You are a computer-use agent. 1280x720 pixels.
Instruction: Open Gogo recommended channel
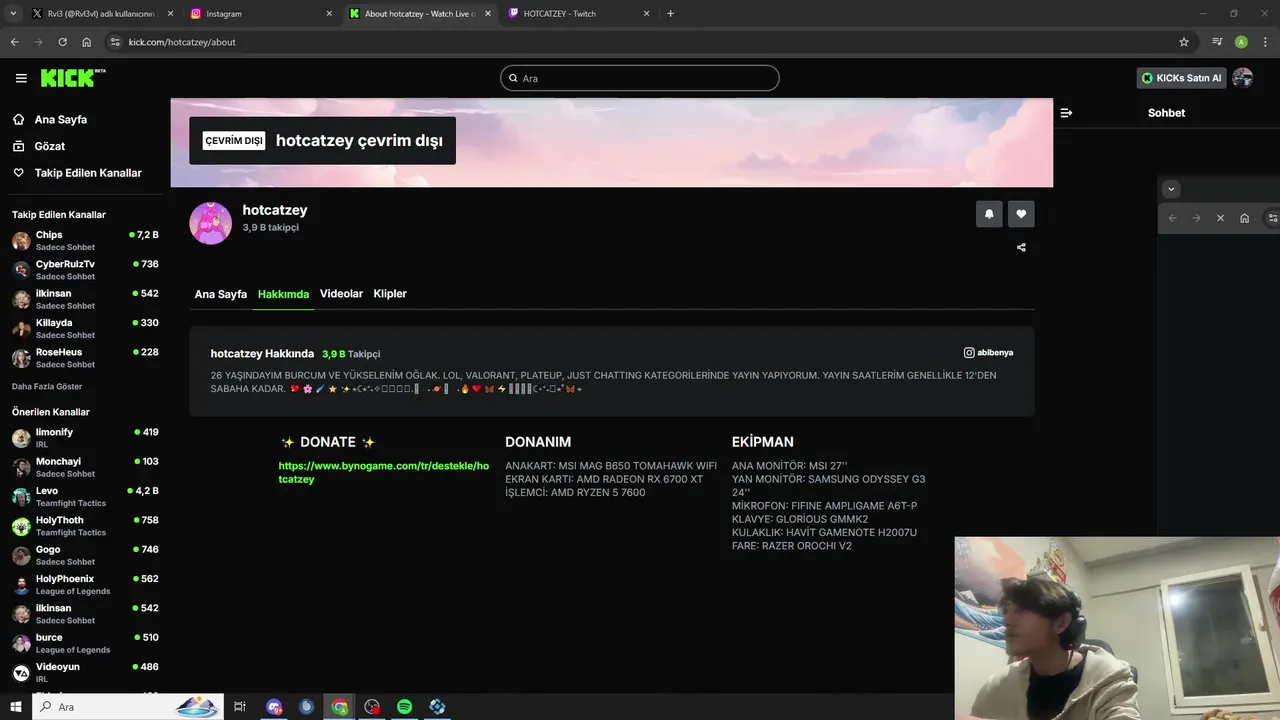click(x=85, y=555)
